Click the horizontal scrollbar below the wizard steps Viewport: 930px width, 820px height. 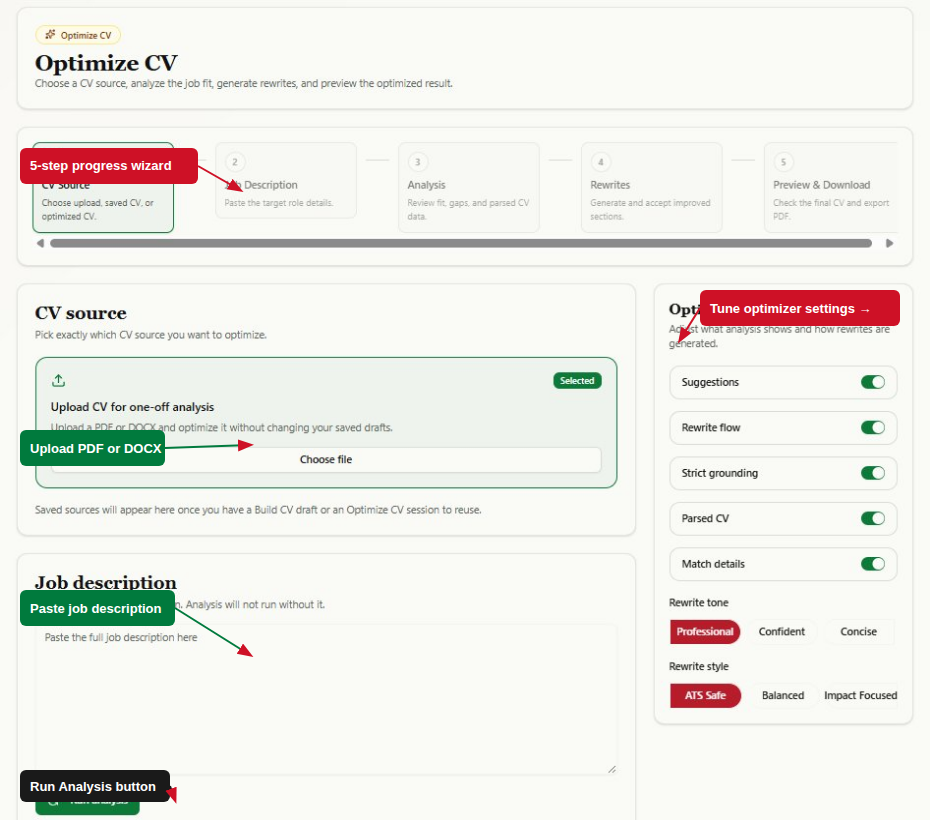[x=461, y=243]
